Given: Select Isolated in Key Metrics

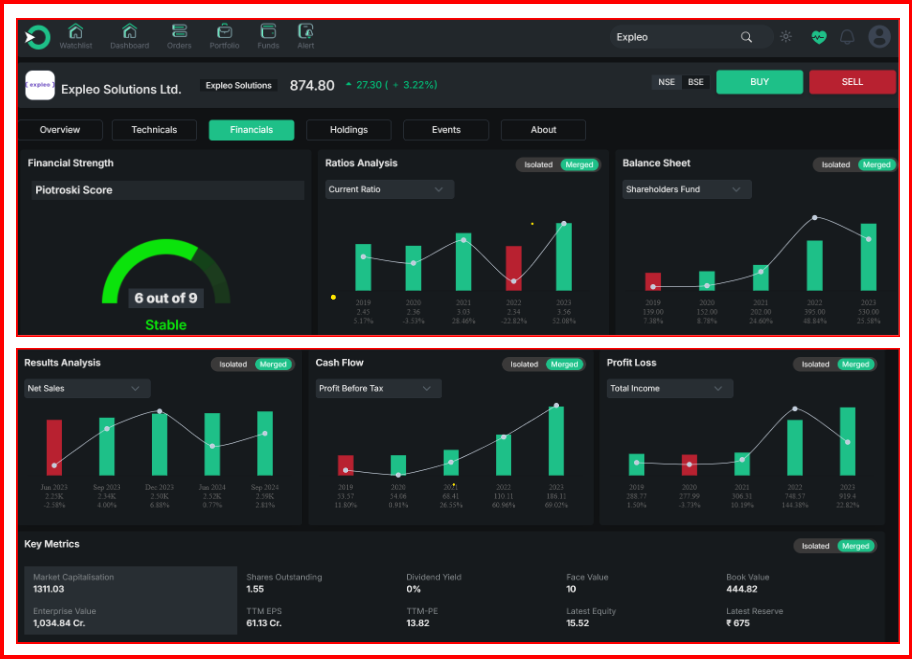Looking at the screenshot, I should [815, 546].
